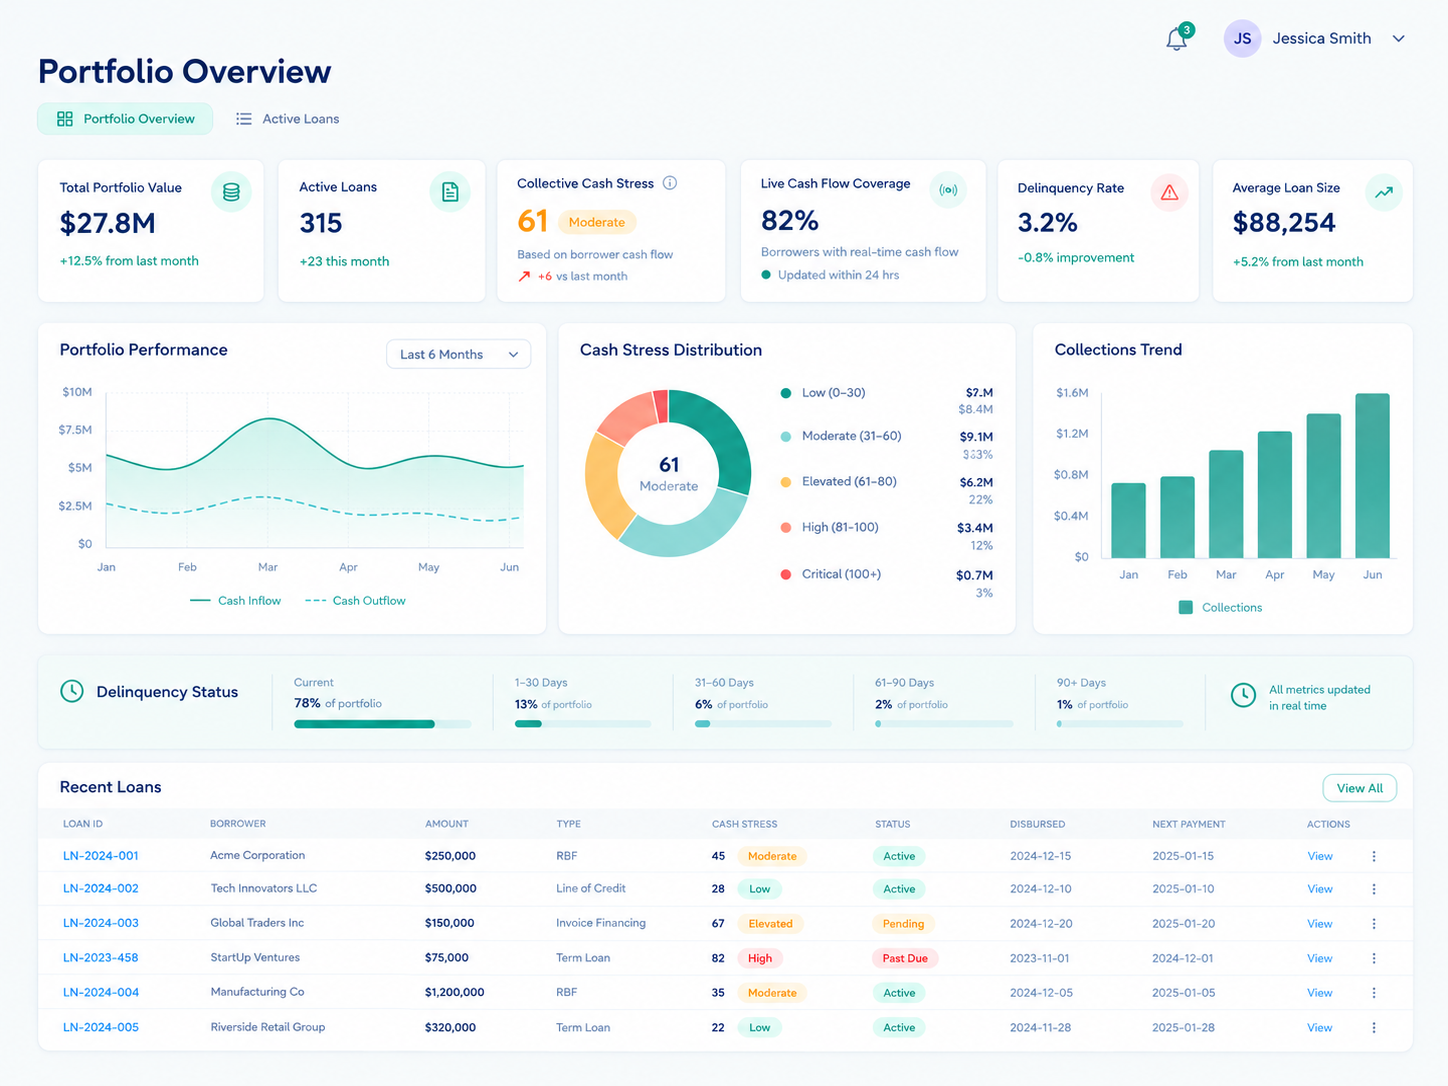Click the Delinquency Rate warning triangle icon
The height and width of the screenshot is (1086, 1448).
click(x=1169, y=192)
